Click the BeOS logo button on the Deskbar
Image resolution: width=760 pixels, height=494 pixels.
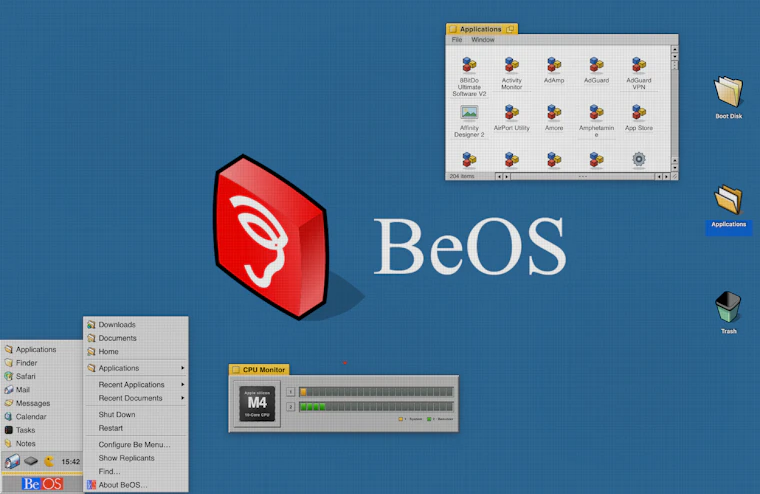tap(42, 484)
